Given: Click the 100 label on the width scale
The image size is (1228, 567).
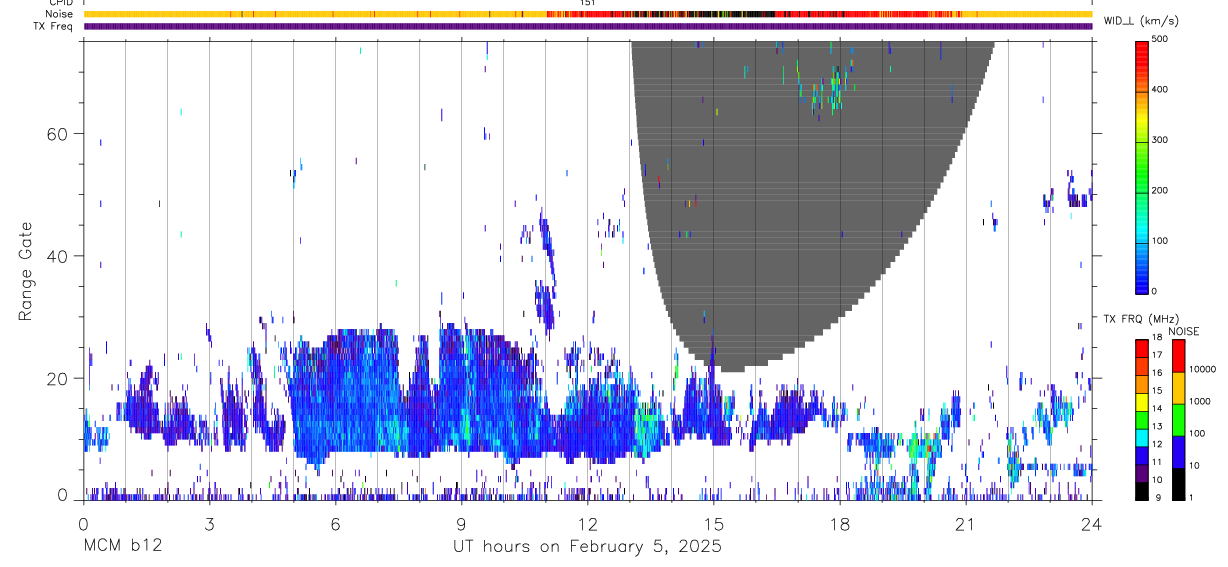Looking at the screenshot, I should tap(1160, 241).
